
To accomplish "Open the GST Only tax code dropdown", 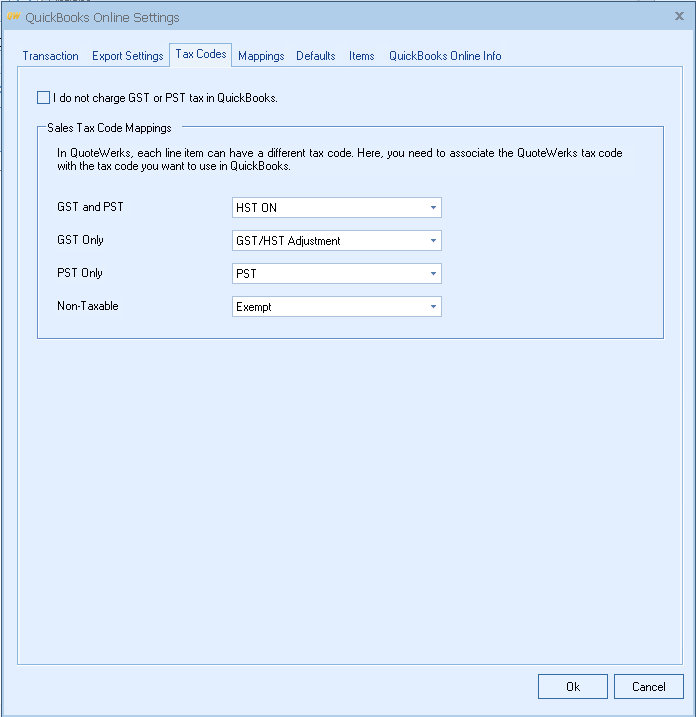I will pos(336,241).
